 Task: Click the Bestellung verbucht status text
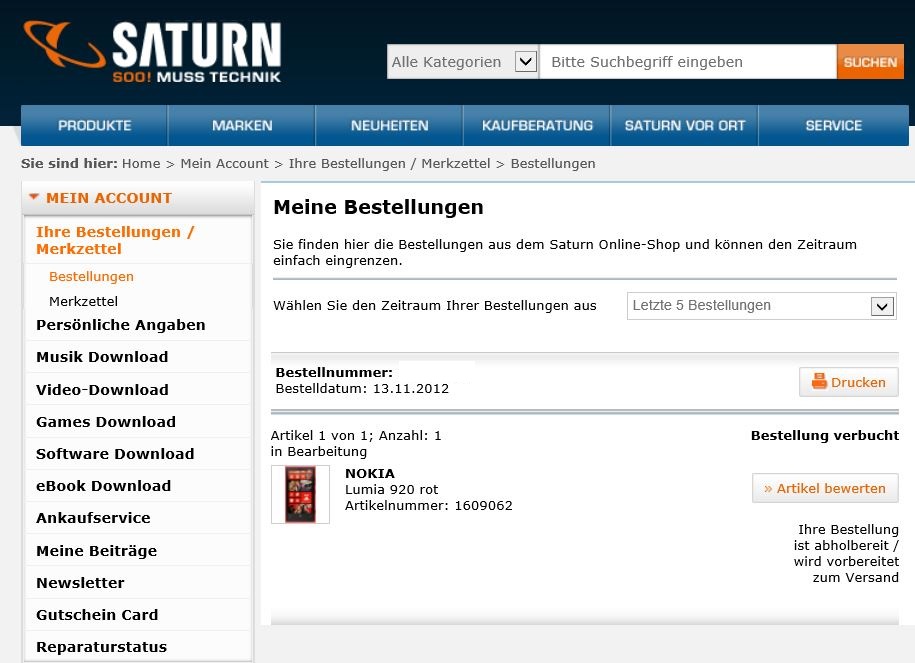coord(825,435)
